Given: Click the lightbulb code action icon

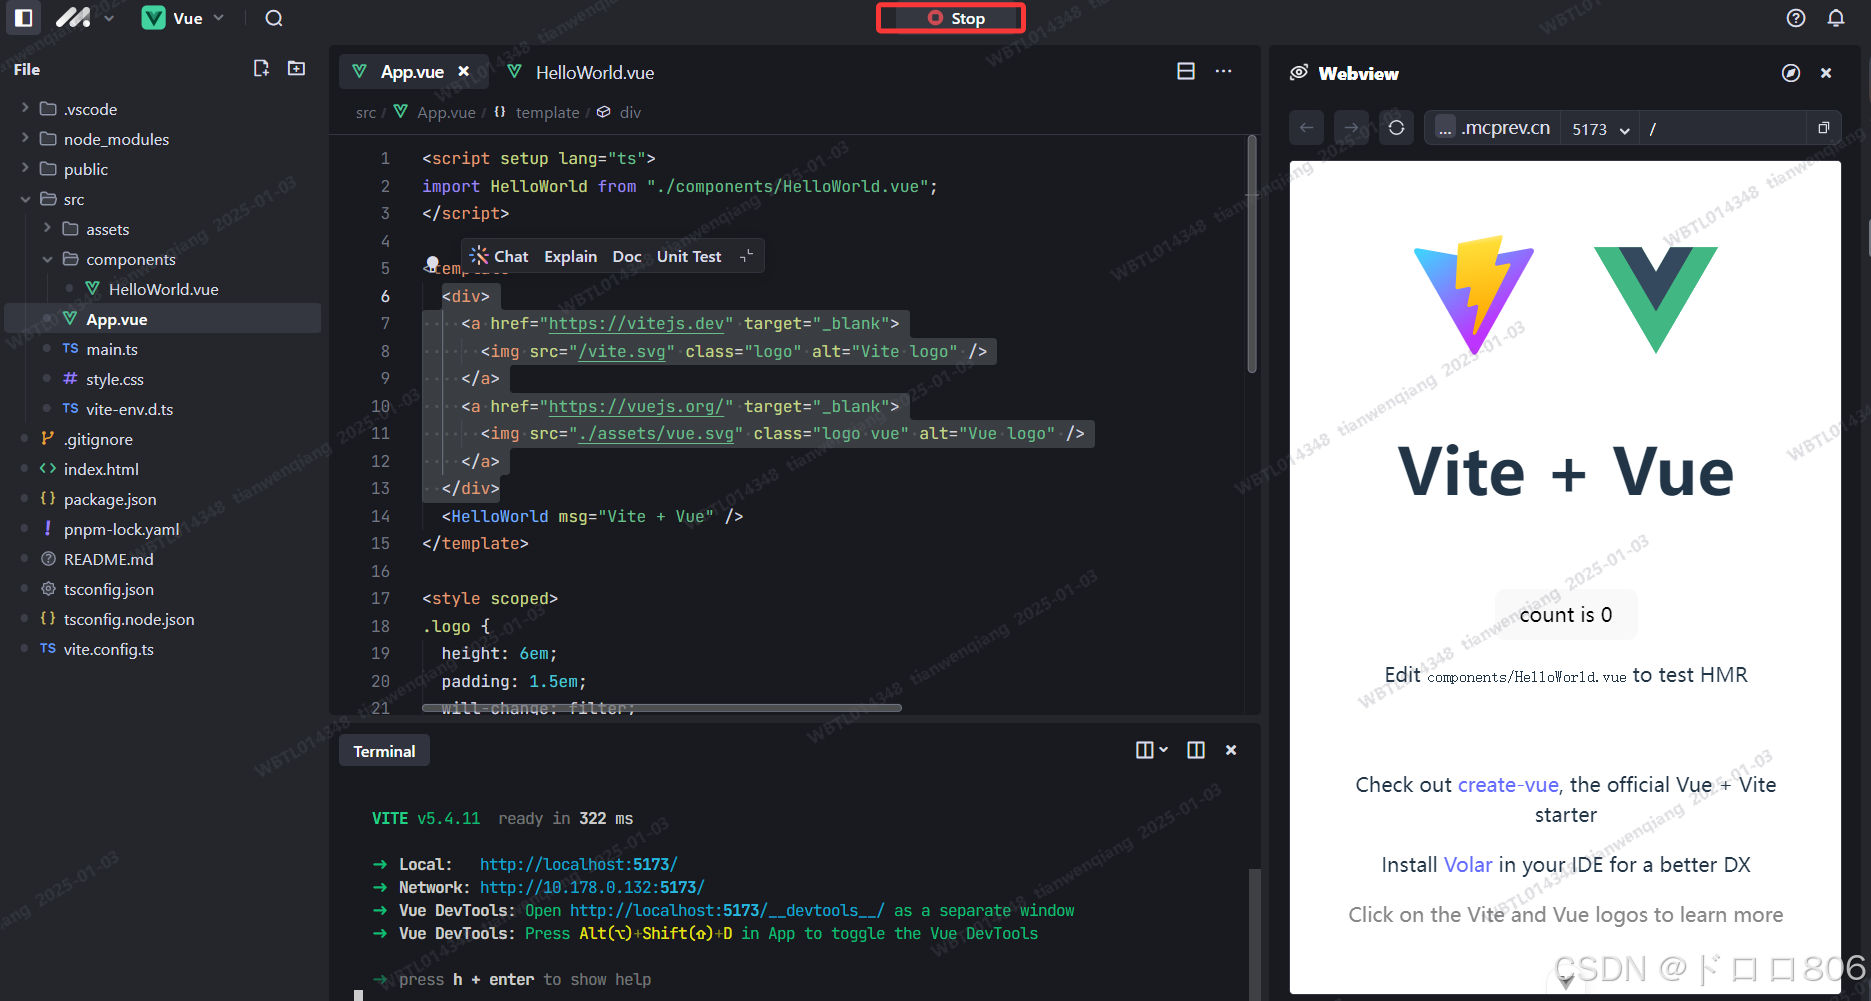Looking at the screenshot, I should coord(432,264).
